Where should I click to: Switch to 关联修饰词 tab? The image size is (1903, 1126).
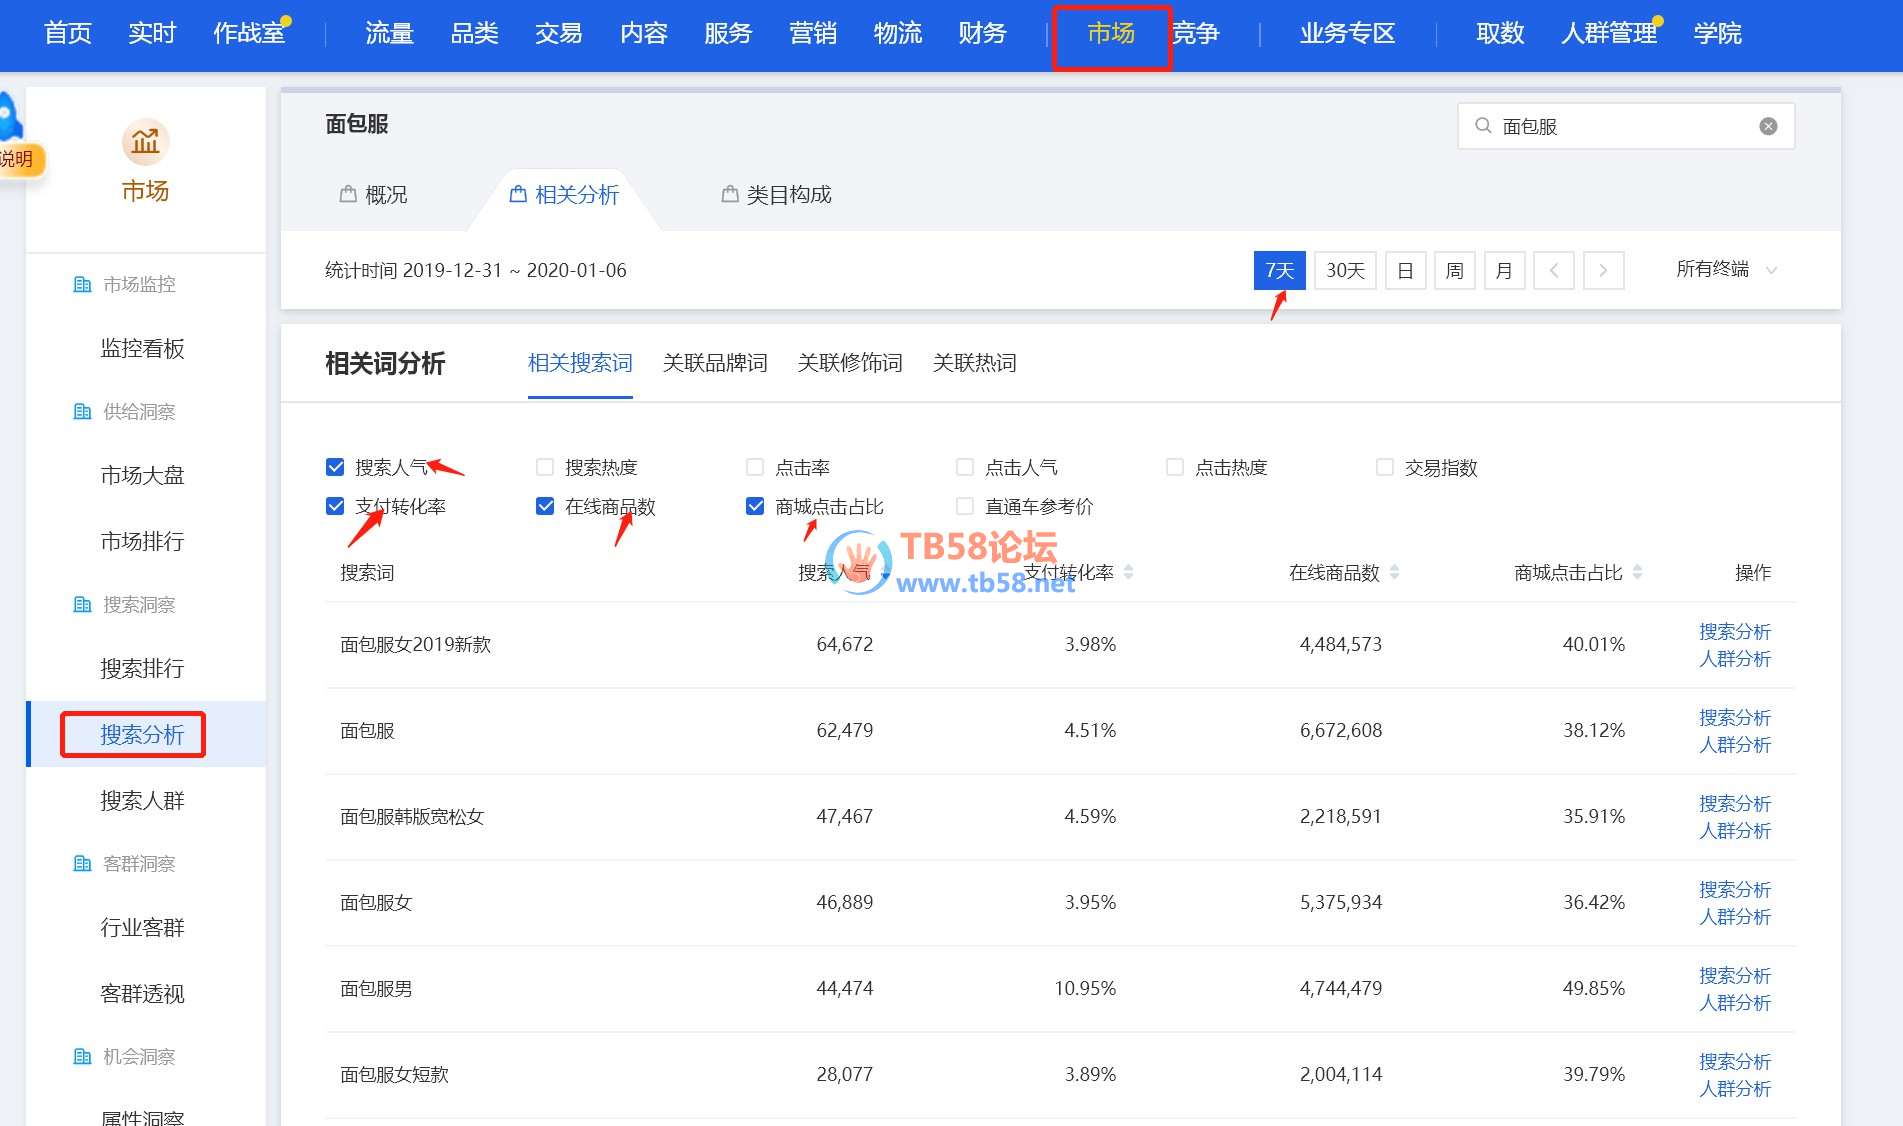coord(850,363)
